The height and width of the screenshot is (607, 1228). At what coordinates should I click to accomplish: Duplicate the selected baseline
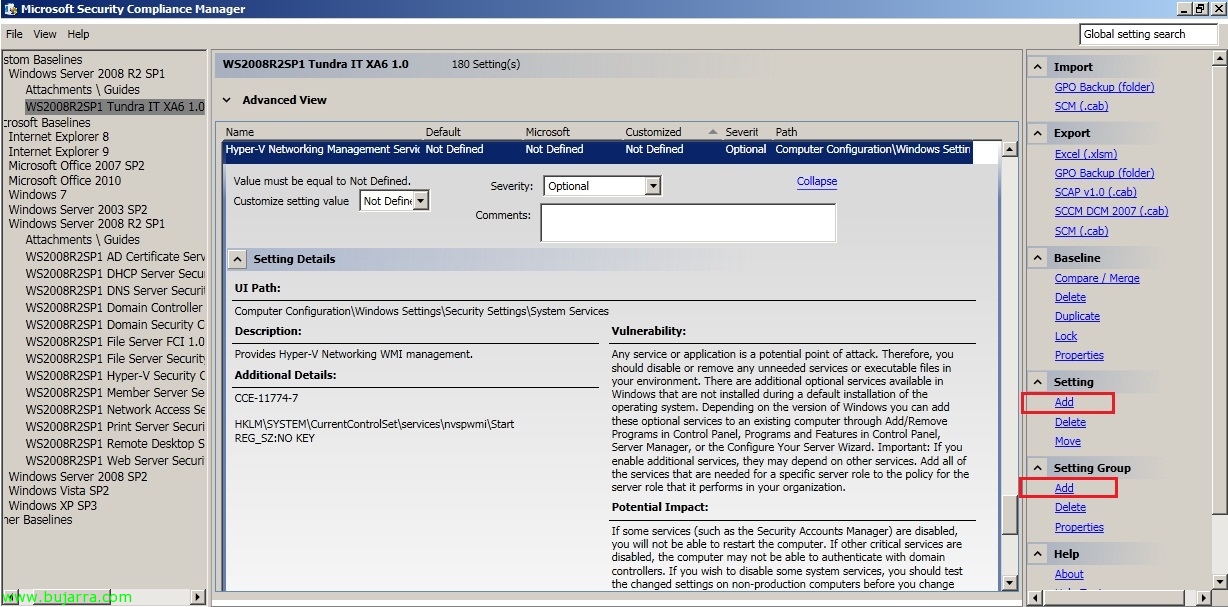click(1077, 316)
